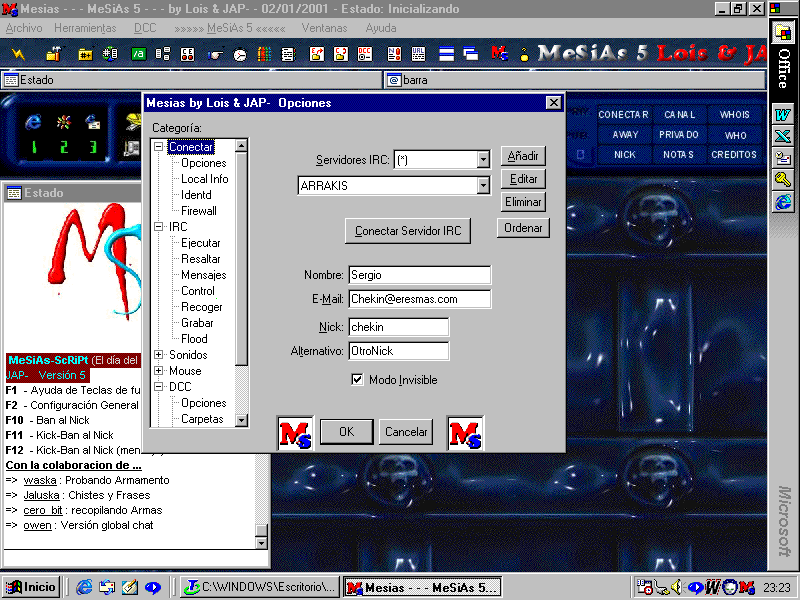Click the Cancelar button
The height and width of the screenshot is (600, 800).
click(x=406, y=432)
